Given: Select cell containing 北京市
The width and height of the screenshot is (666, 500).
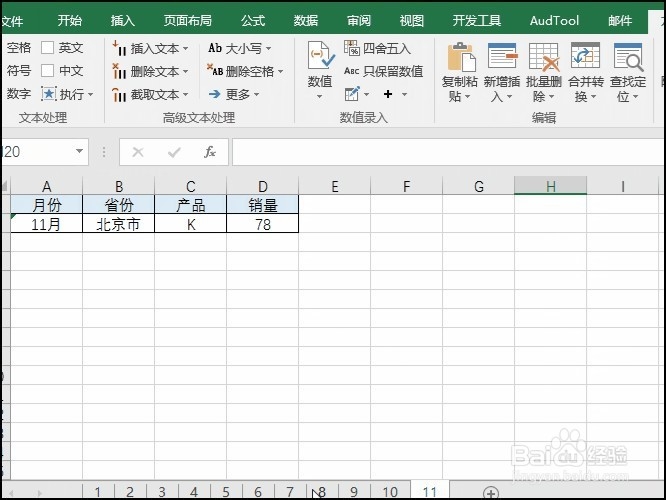Looking at the screenshot, I should pos(119,223).
